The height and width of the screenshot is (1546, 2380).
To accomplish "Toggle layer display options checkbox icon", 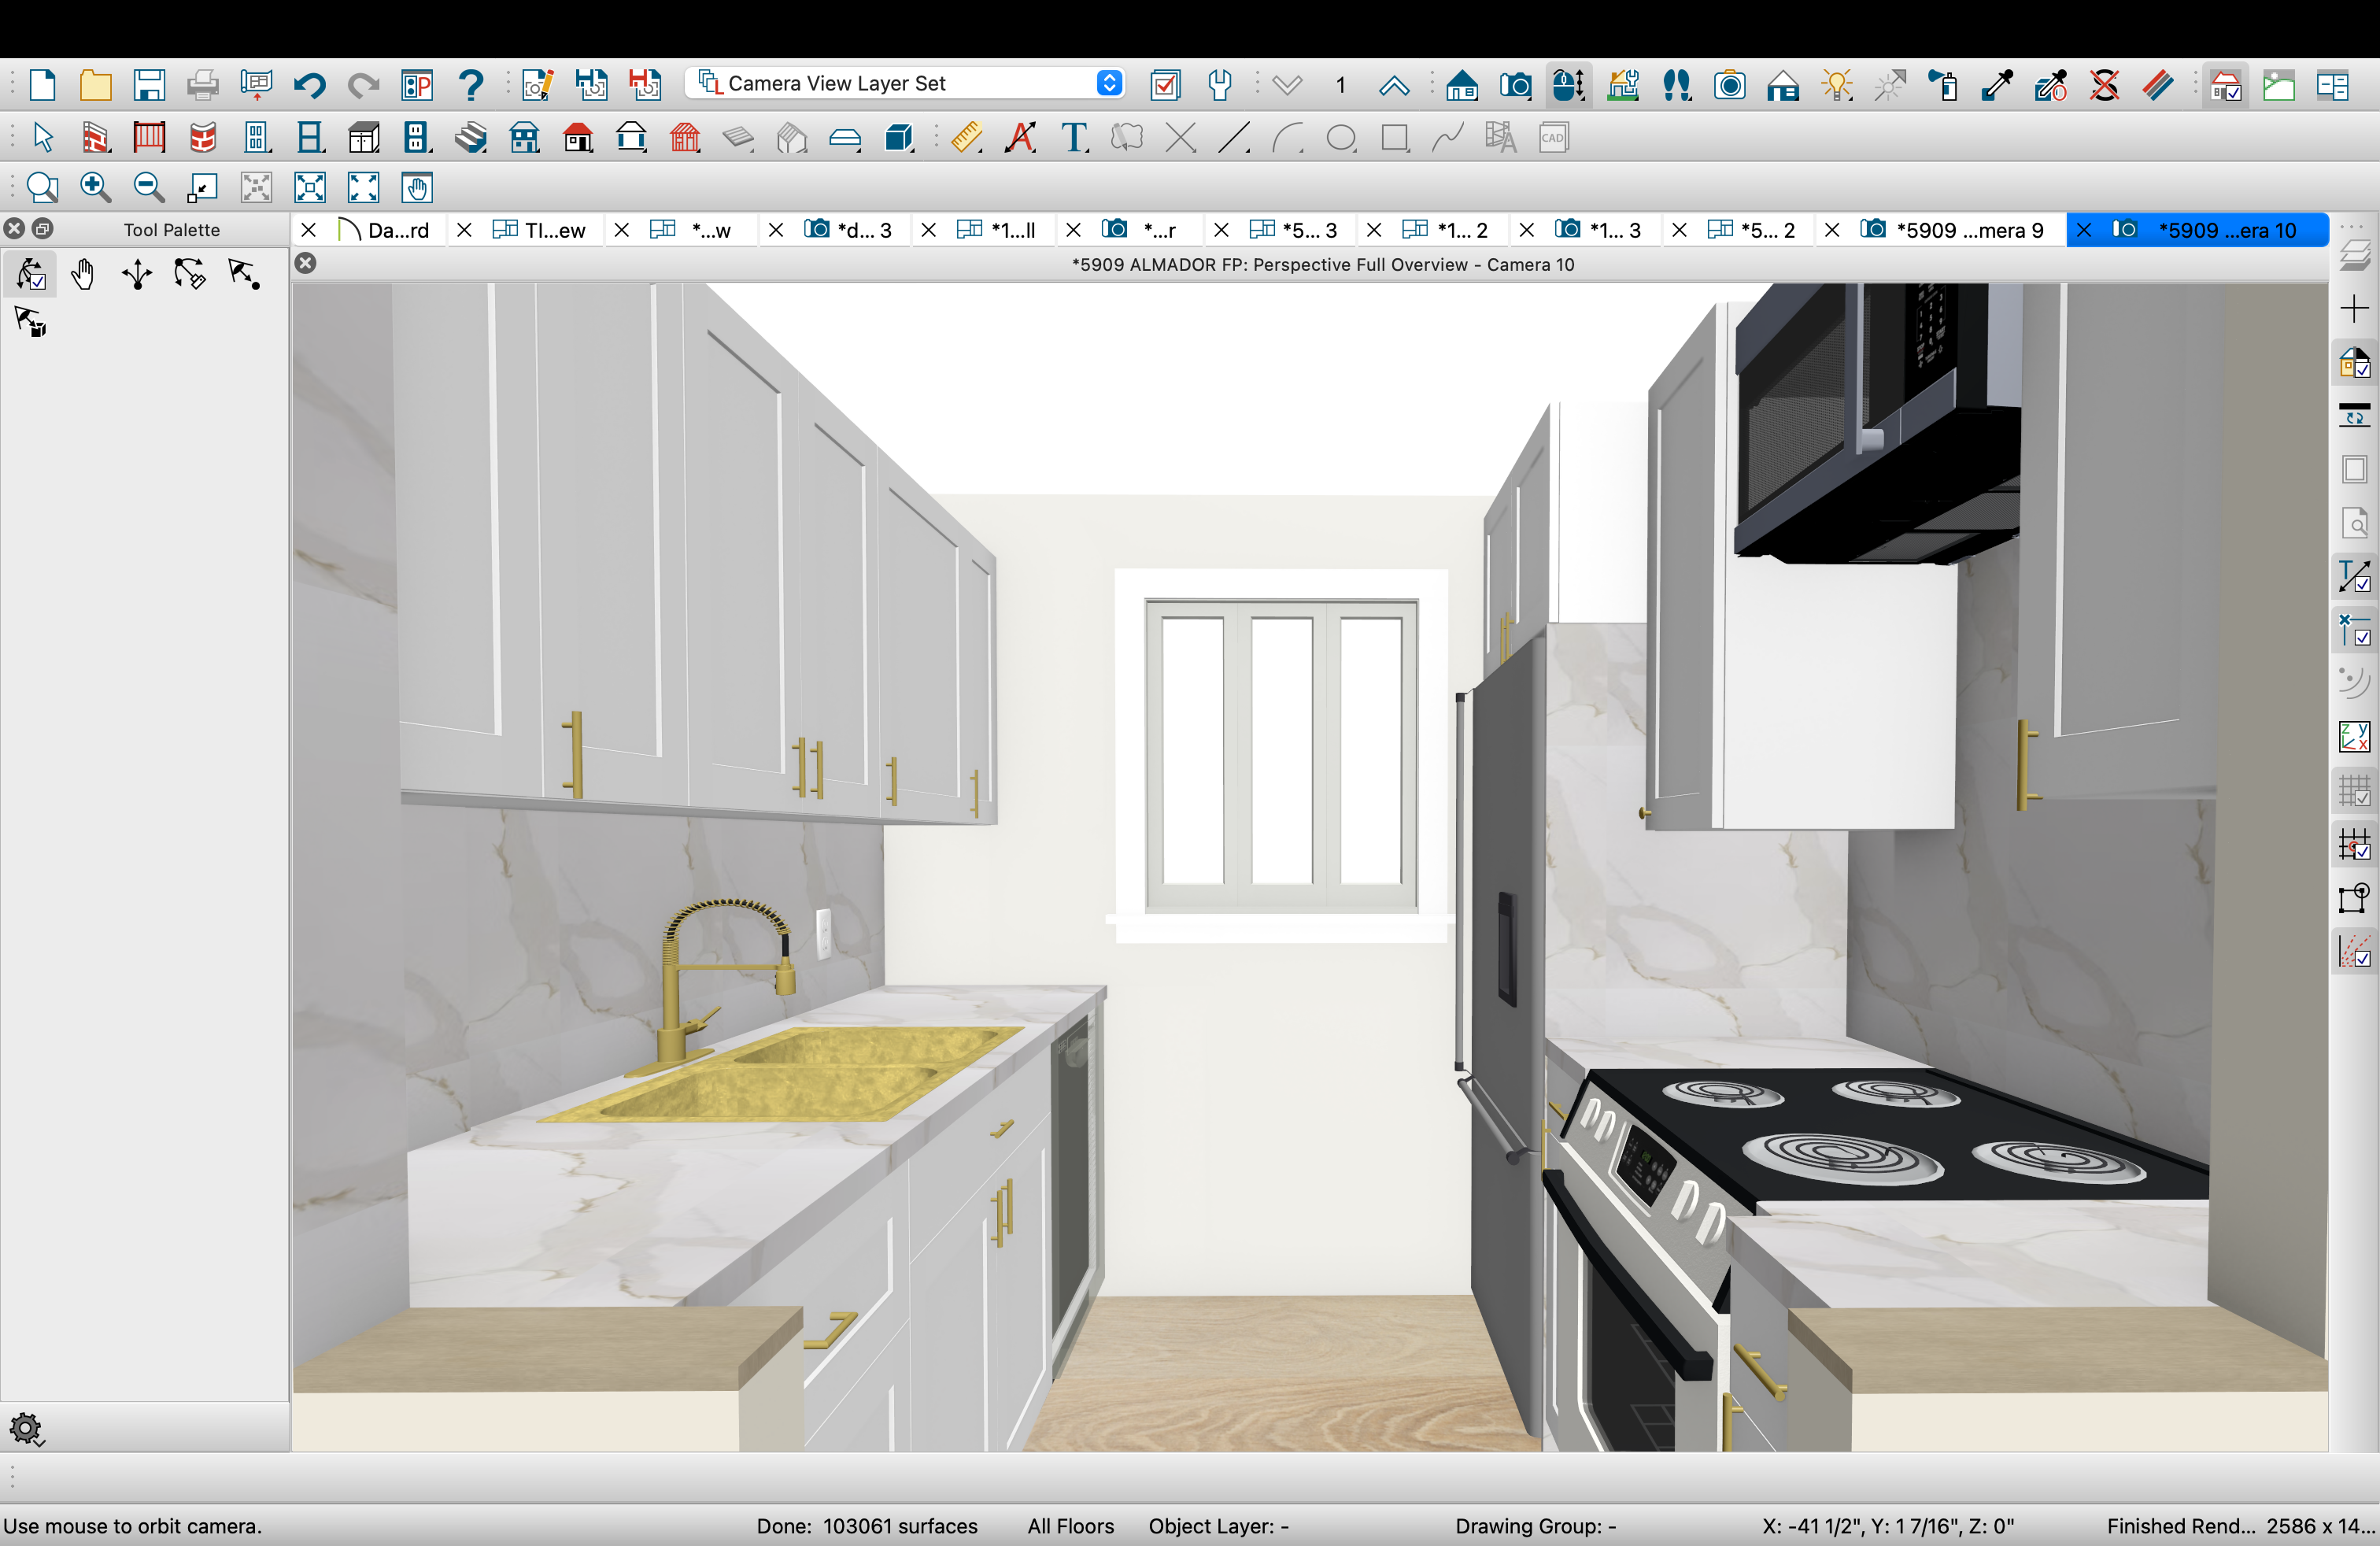I will [x=1165, y=85].
